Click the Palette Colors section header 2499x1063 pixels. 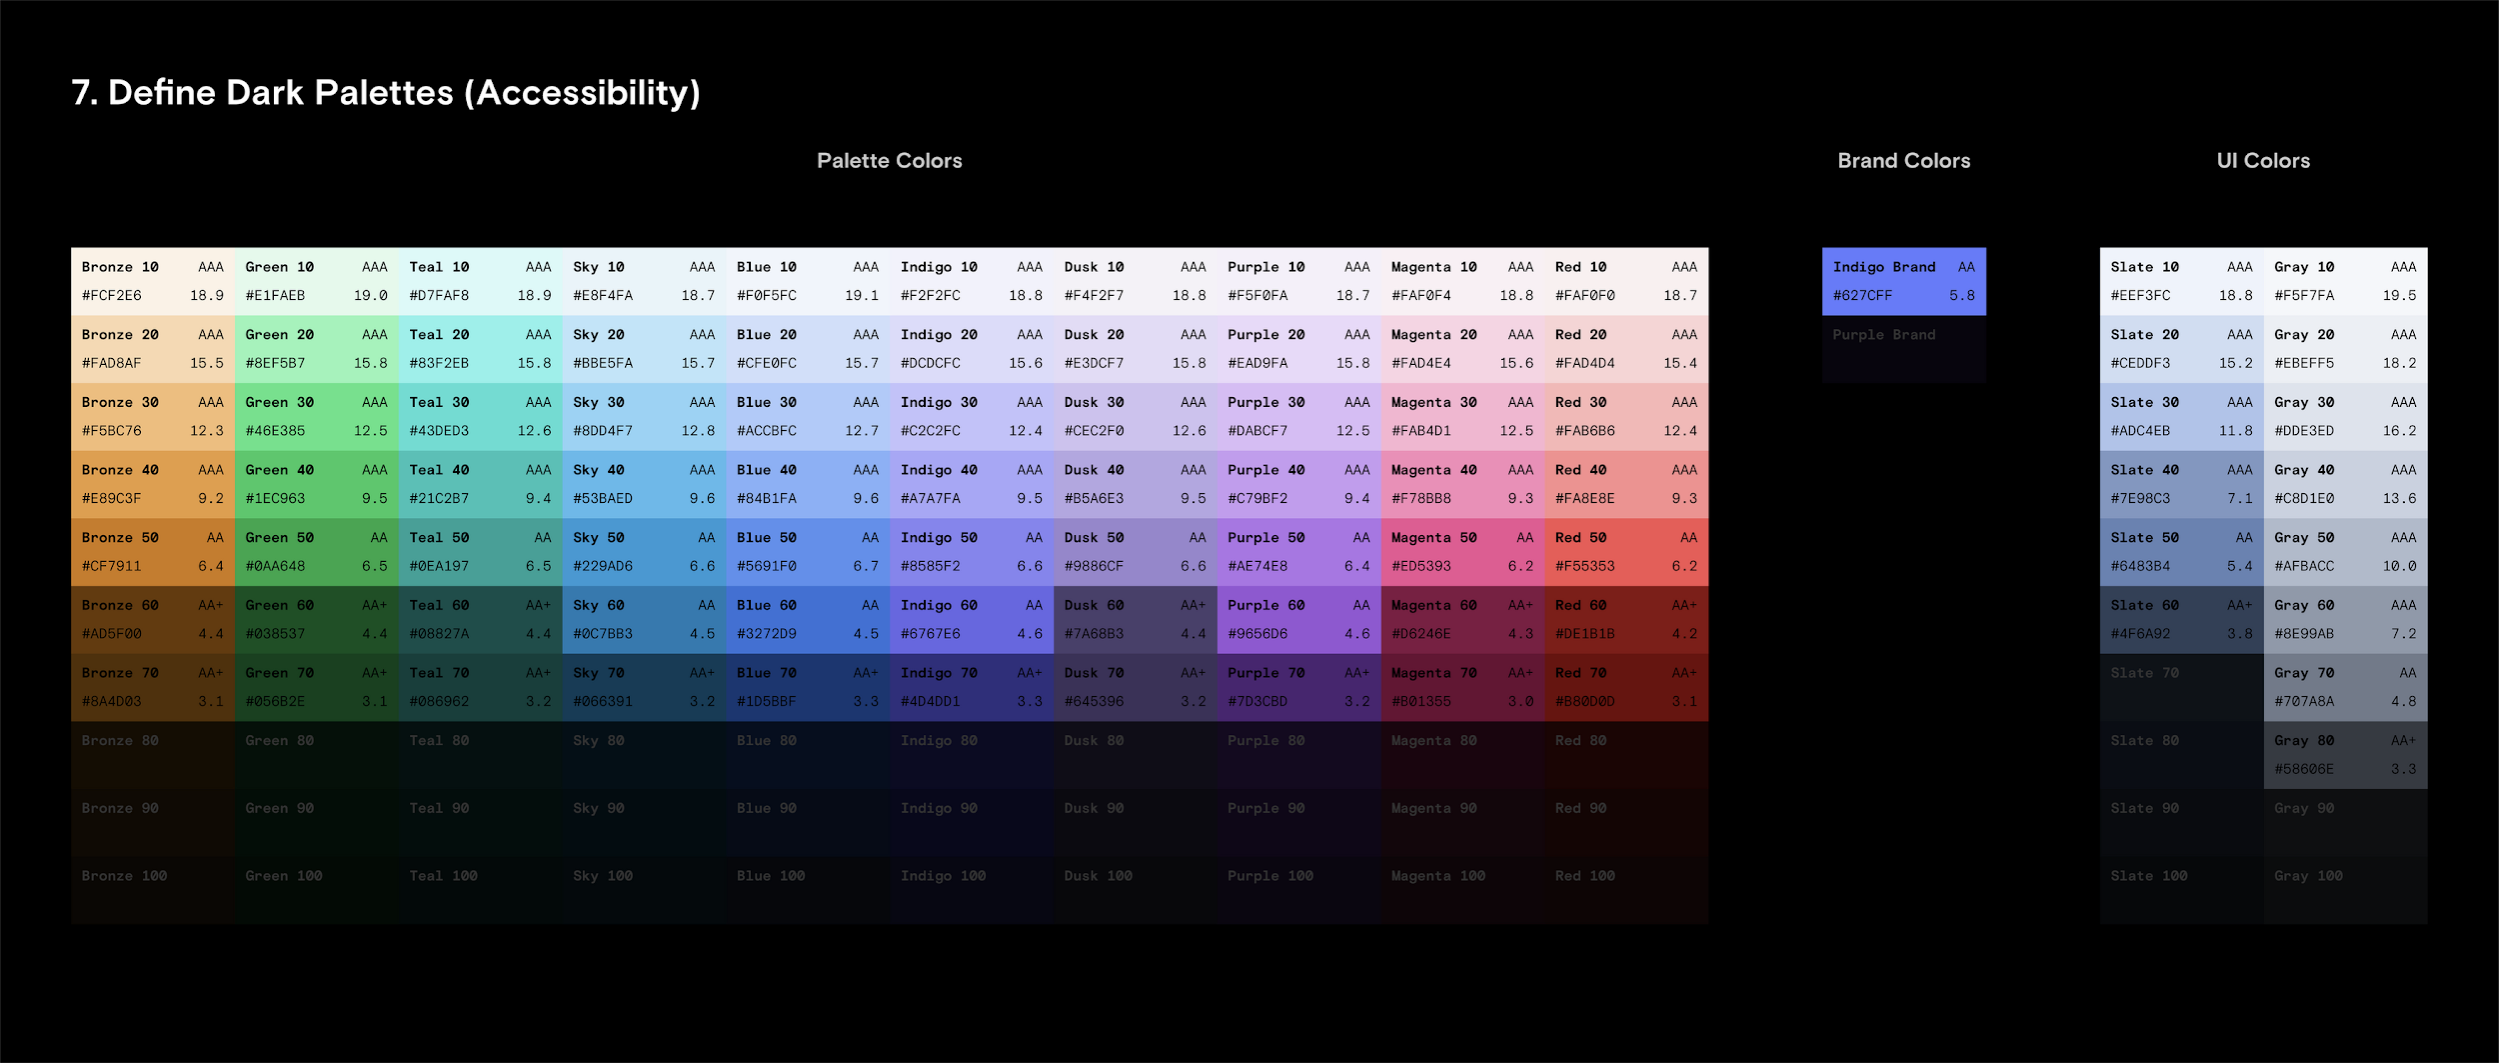(x=889, y=160)
